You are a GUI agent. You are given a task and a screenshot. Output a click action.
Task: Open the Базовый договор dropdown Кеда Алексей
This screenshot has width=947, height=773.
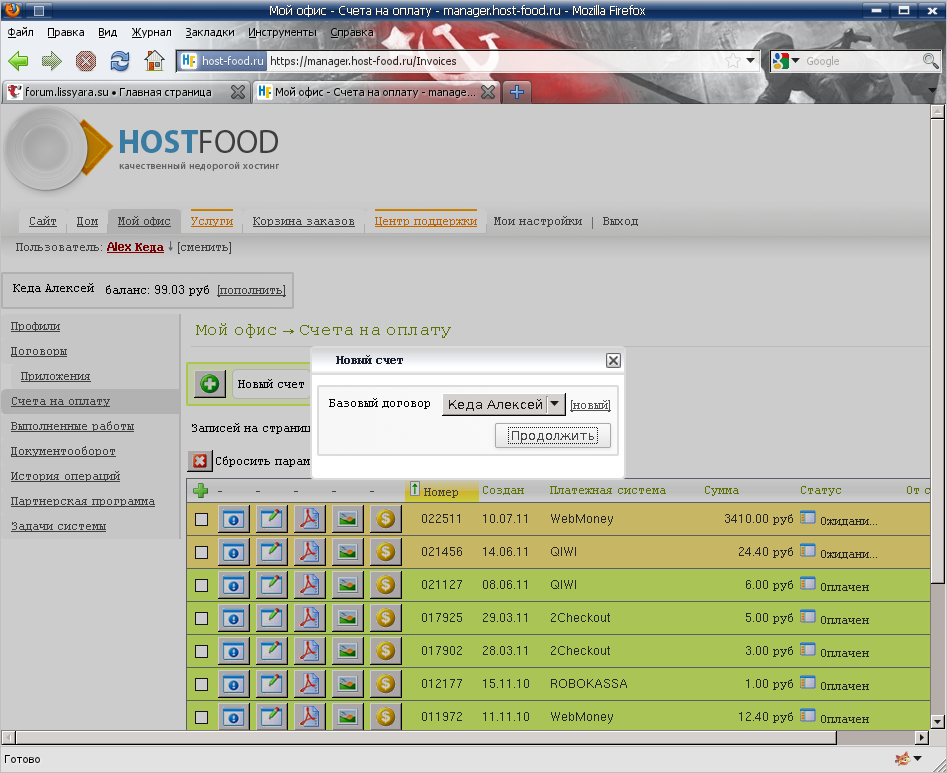pos(504,405)
